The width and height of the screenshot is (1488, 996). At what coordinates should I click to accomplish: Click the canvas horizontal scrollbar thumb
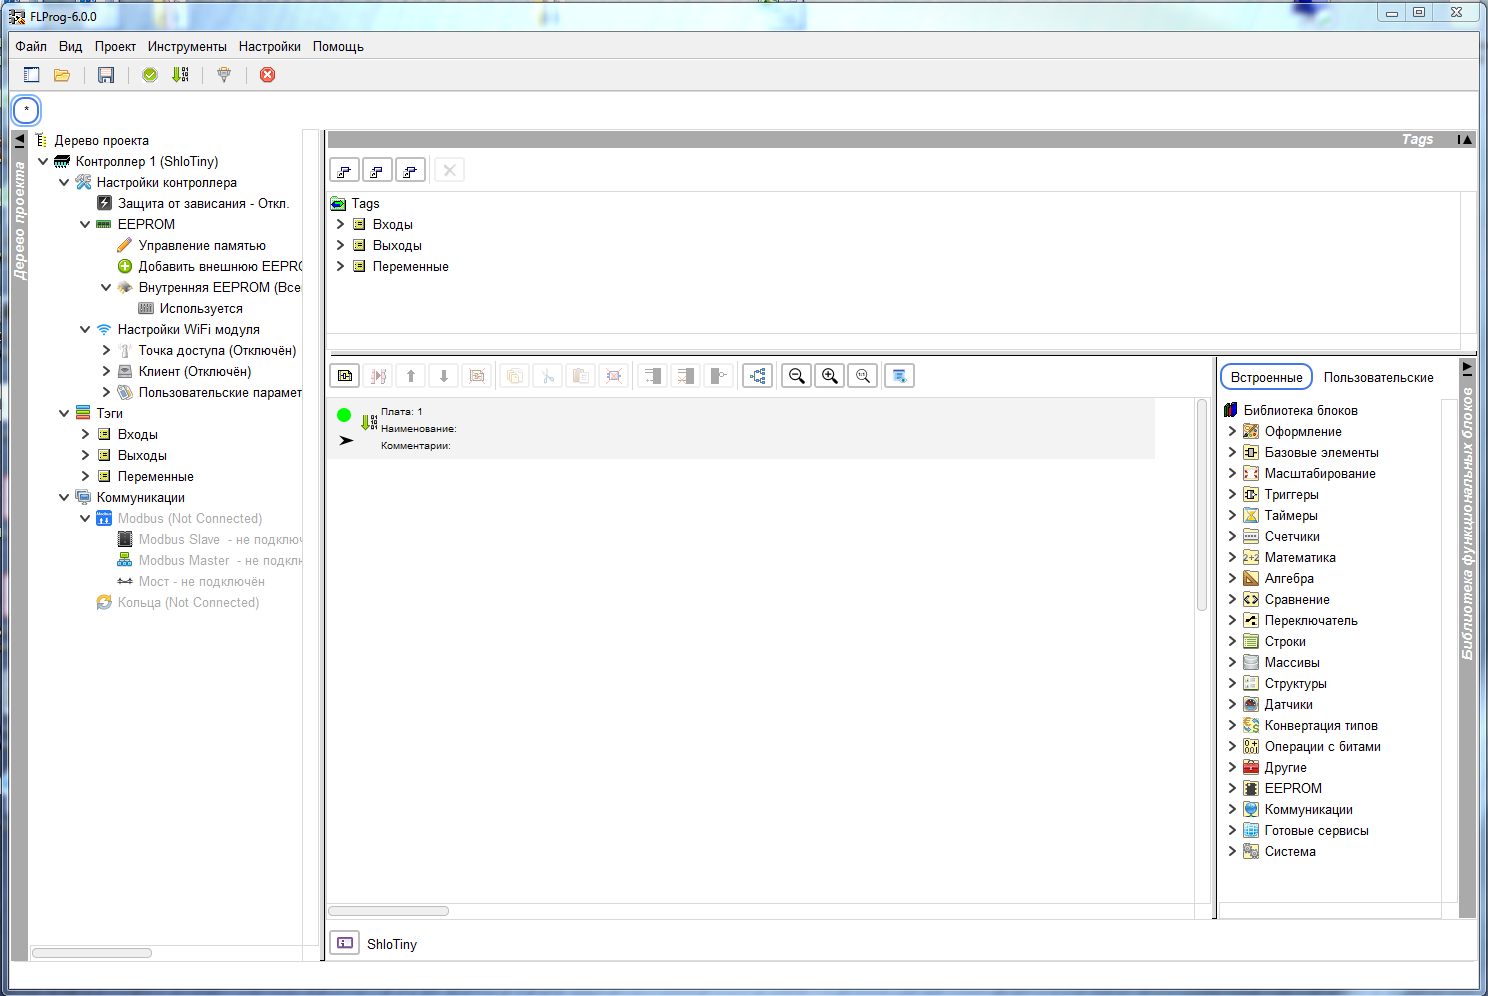point(388,911)
